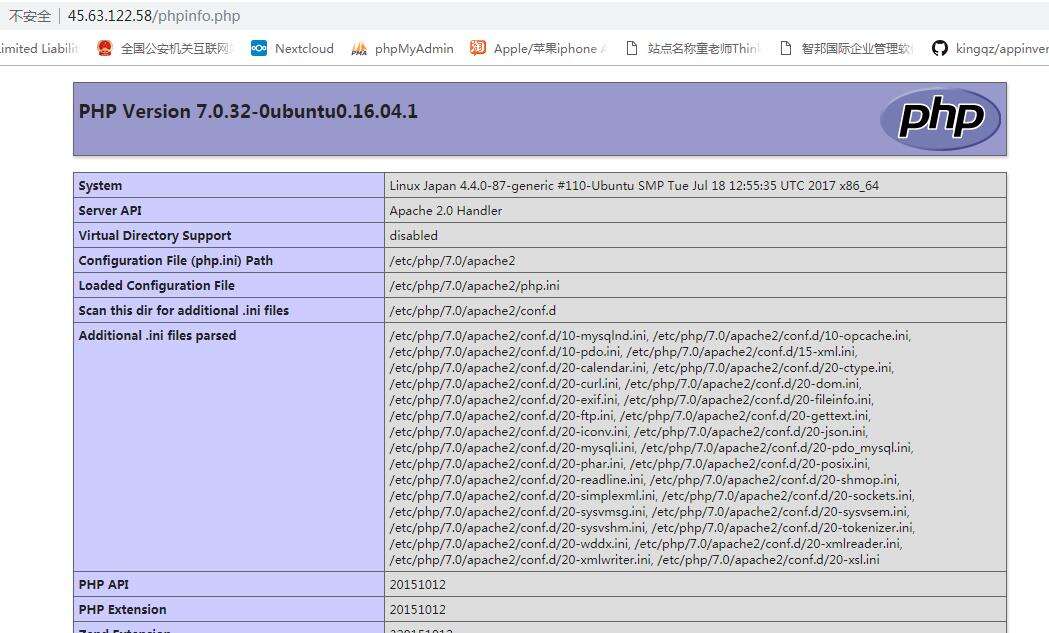The image size is (1049, 633).
Task: Open the Apple/苹果iphone bookmark icon
Action: point(478,48)
